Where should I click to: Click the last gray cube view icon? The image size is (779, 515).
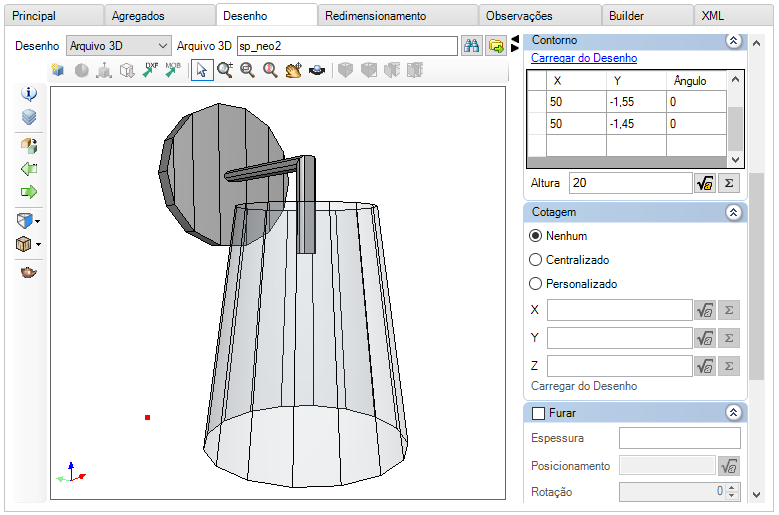click(x=415, y=70)
